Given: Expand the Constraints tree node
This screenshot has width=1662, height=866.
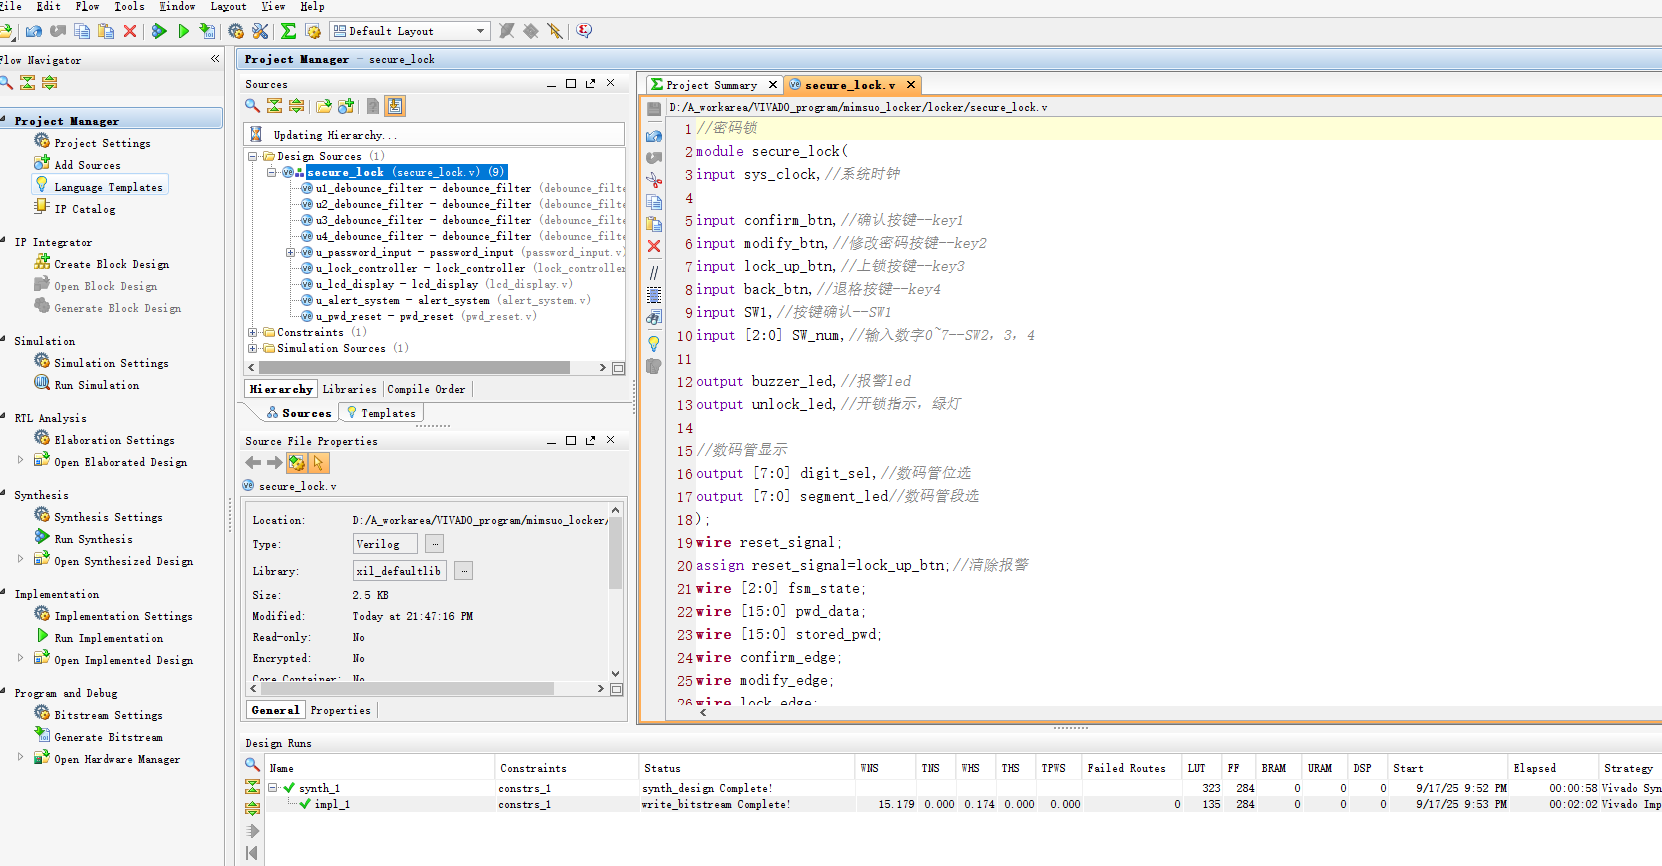Looking at the screenshot, I should pyautogui.click(x=253, y=332).
